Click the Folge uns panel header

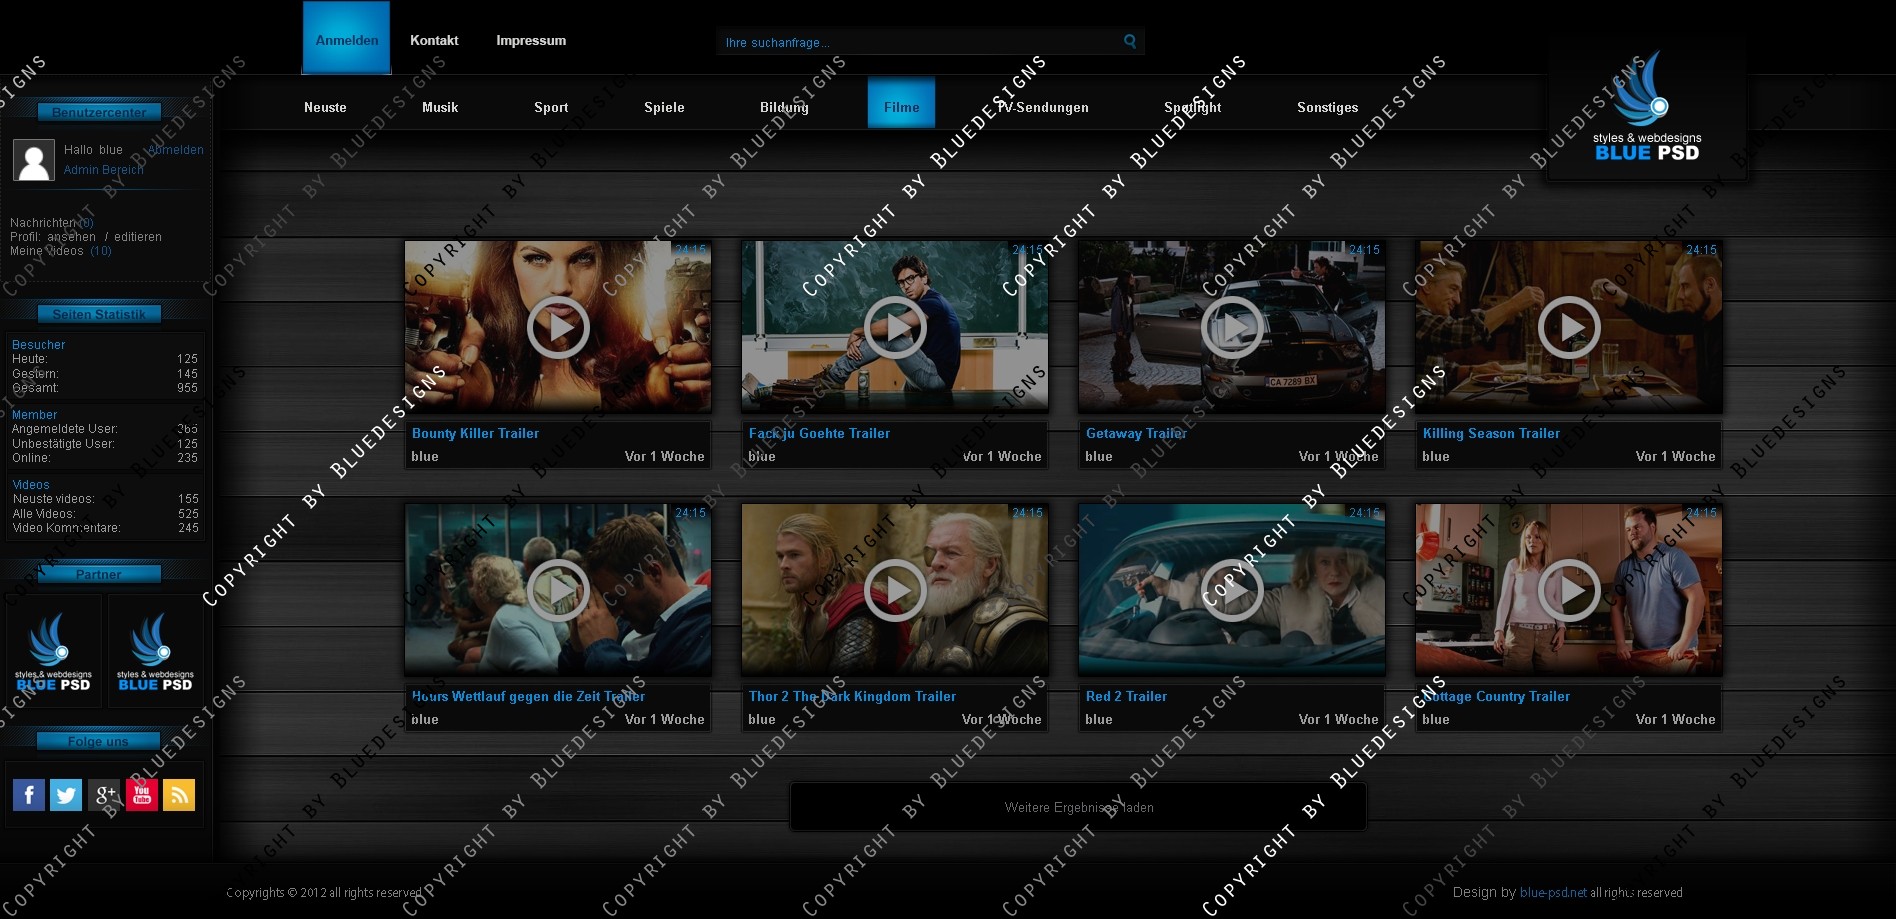coord(98,741)
